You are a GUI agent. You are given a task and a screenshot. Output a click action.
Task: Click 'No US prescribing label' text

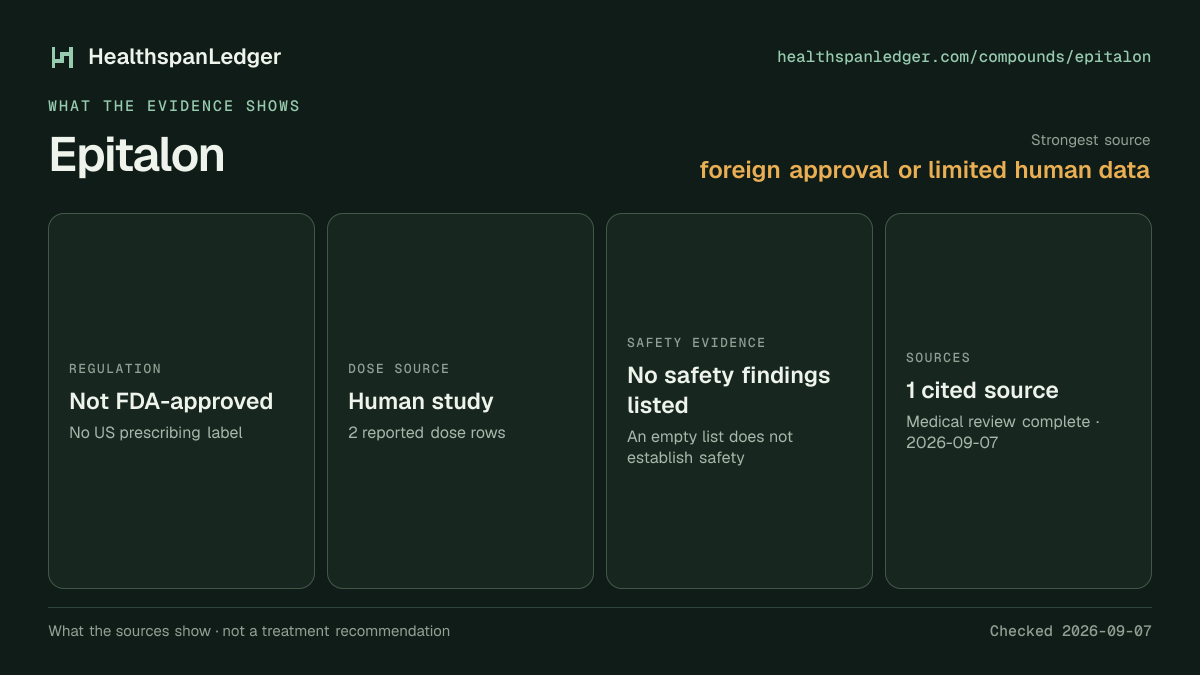[156, 433]
